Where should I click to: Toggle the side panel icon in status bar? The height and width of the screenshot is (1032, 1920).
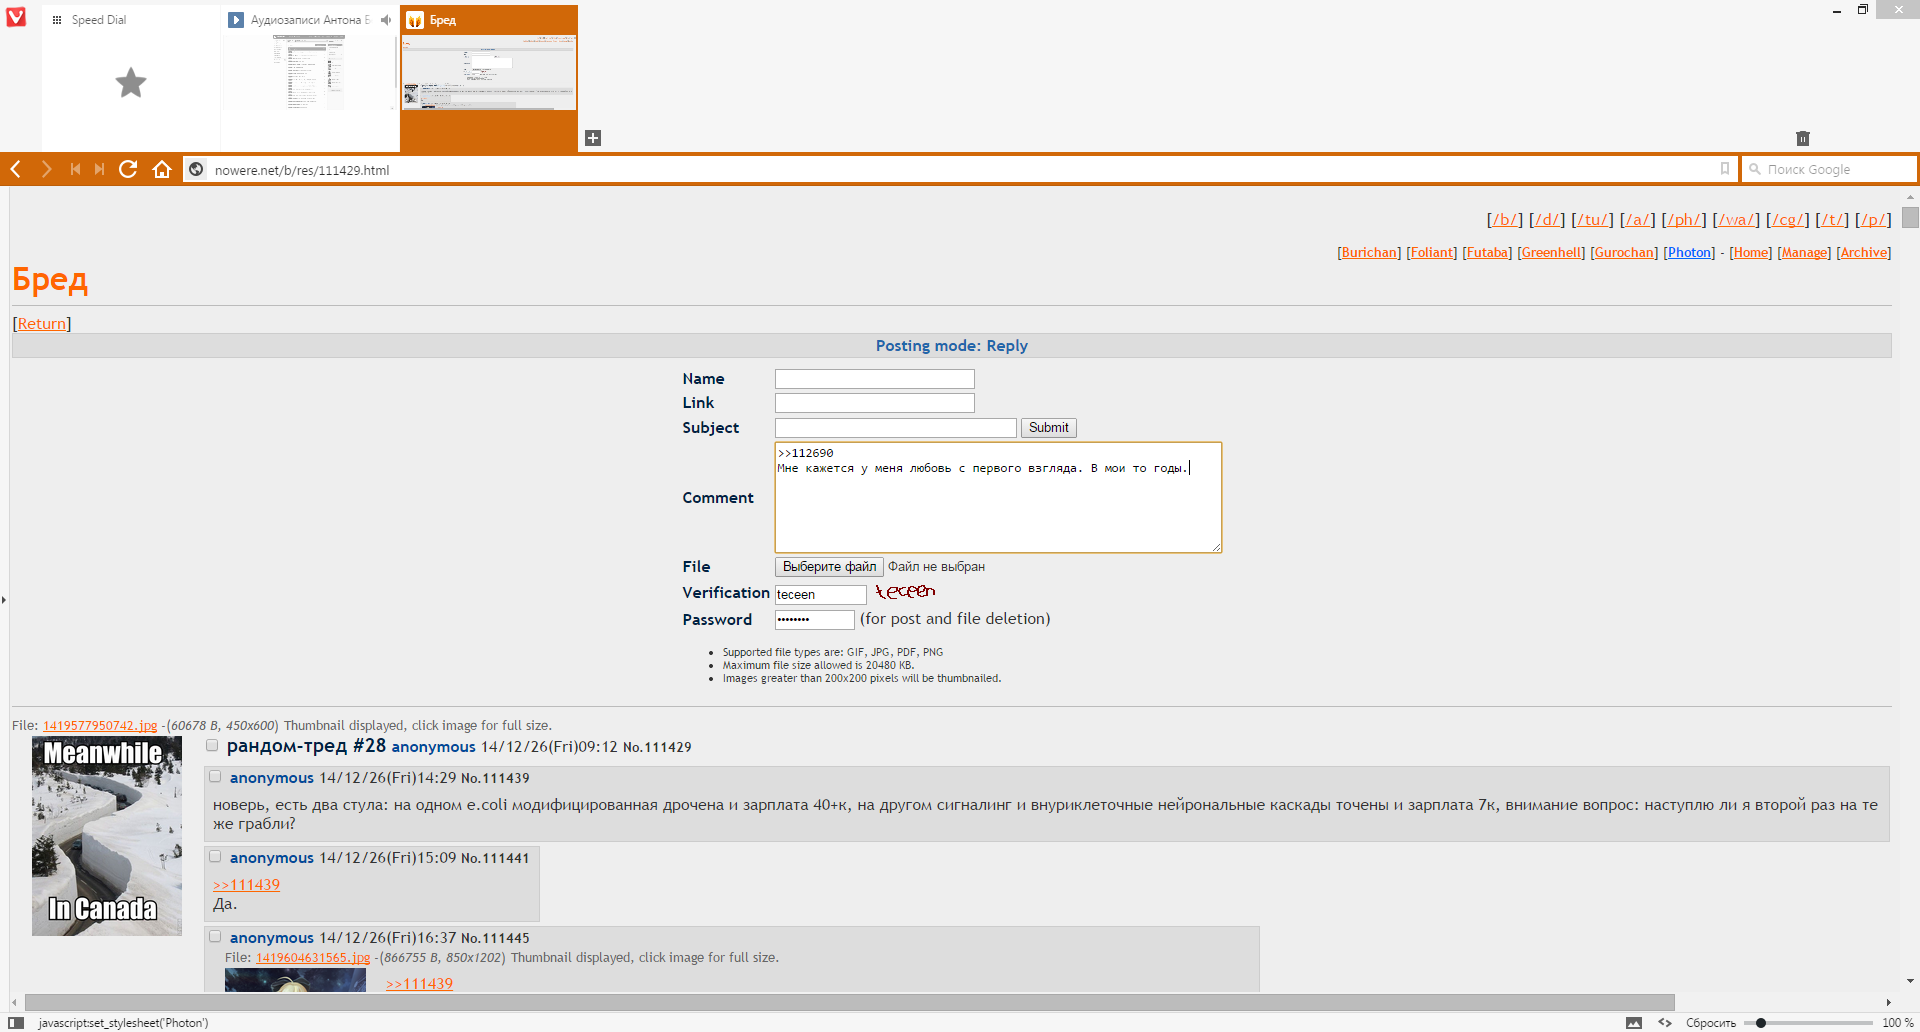[x=16, y=1022]
